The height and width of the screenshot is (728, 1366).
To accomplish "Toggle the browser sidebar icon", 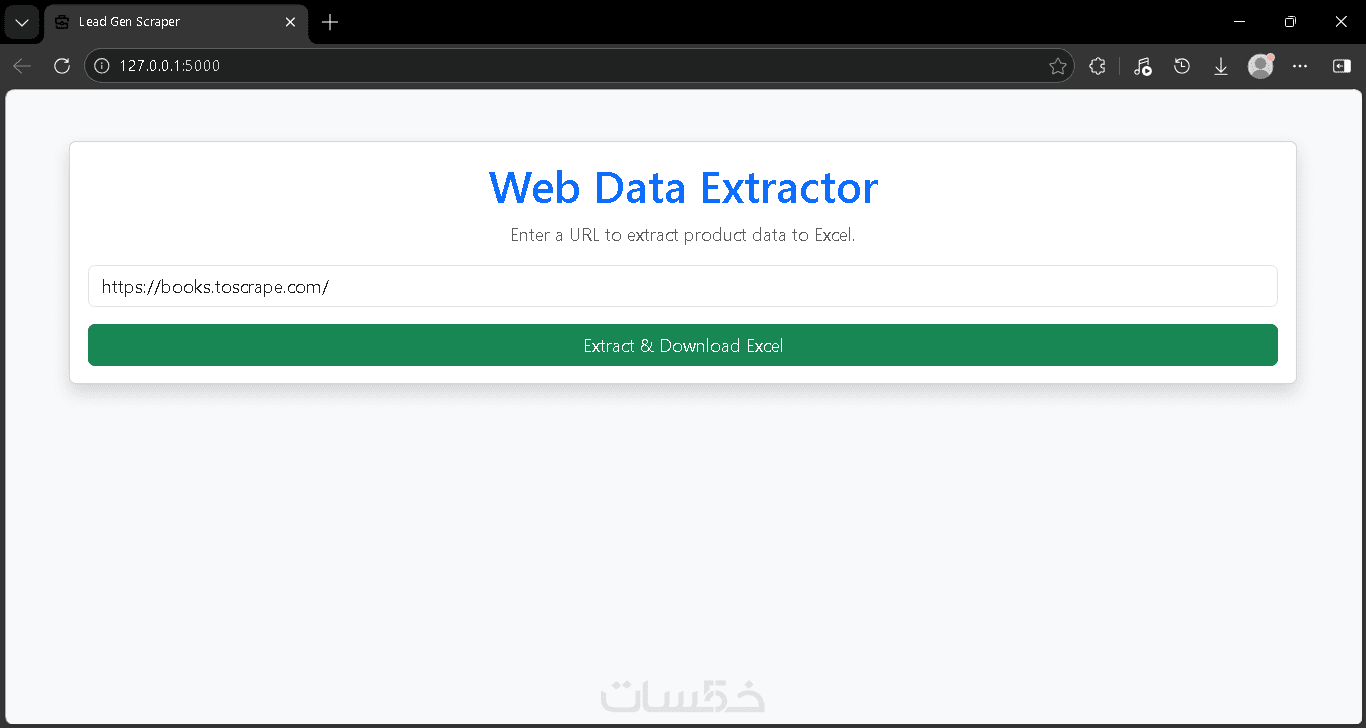I will [1341, 66].
